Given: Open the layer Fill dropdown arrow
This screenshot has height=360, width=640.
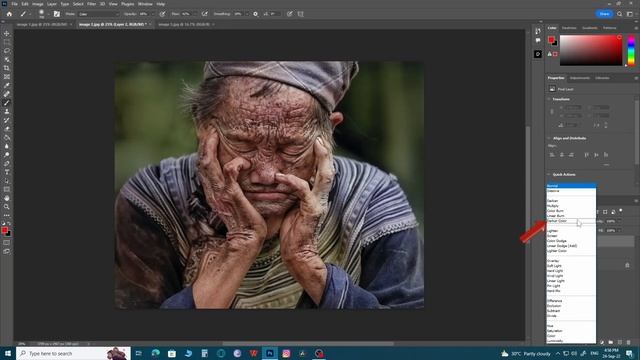Looking at the screenshot, I should (619, 231).
